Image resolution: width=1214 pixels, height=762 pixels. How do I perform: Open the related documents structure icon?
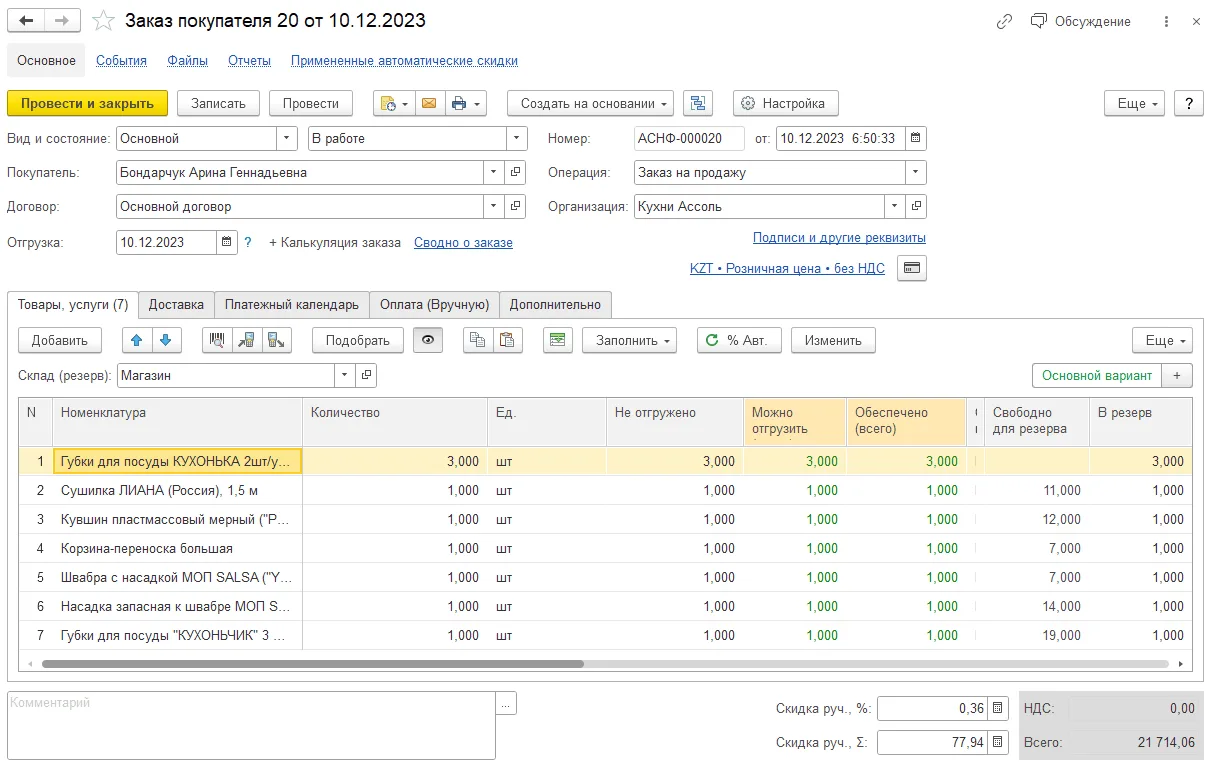click(698, 103)
